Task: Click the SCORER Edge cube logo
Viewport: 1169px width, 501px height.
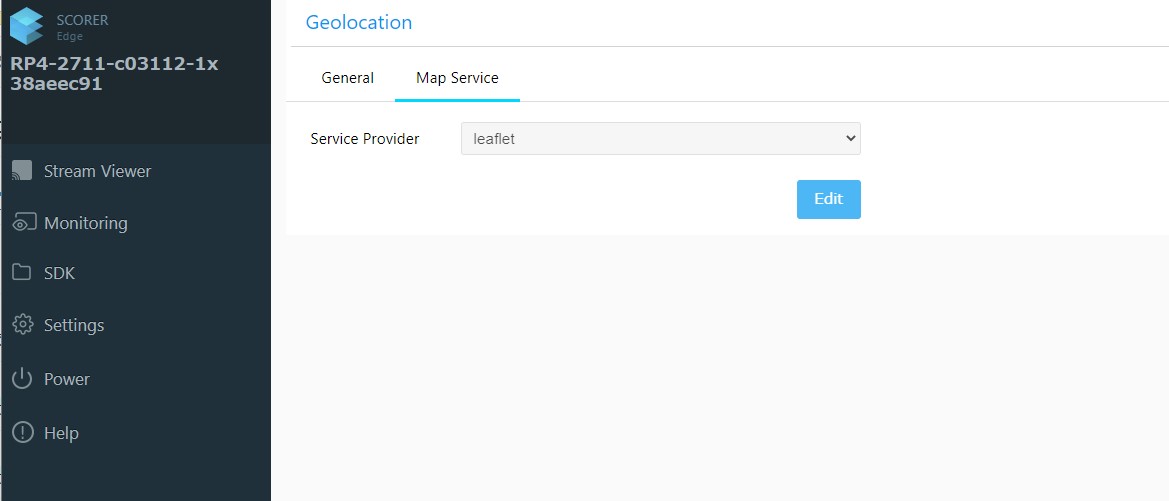Action: (x=27, y=26)
